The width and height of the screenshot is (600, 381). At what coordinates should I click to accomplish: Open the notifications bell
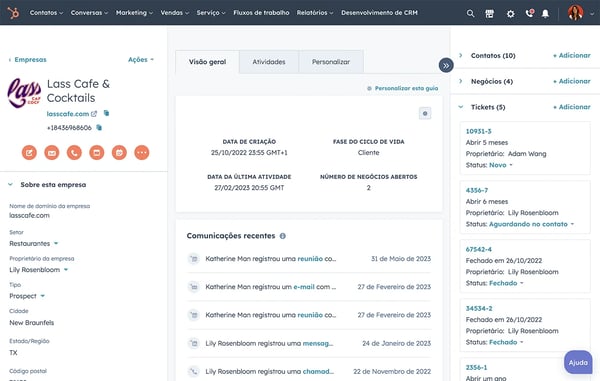(545, 14)
